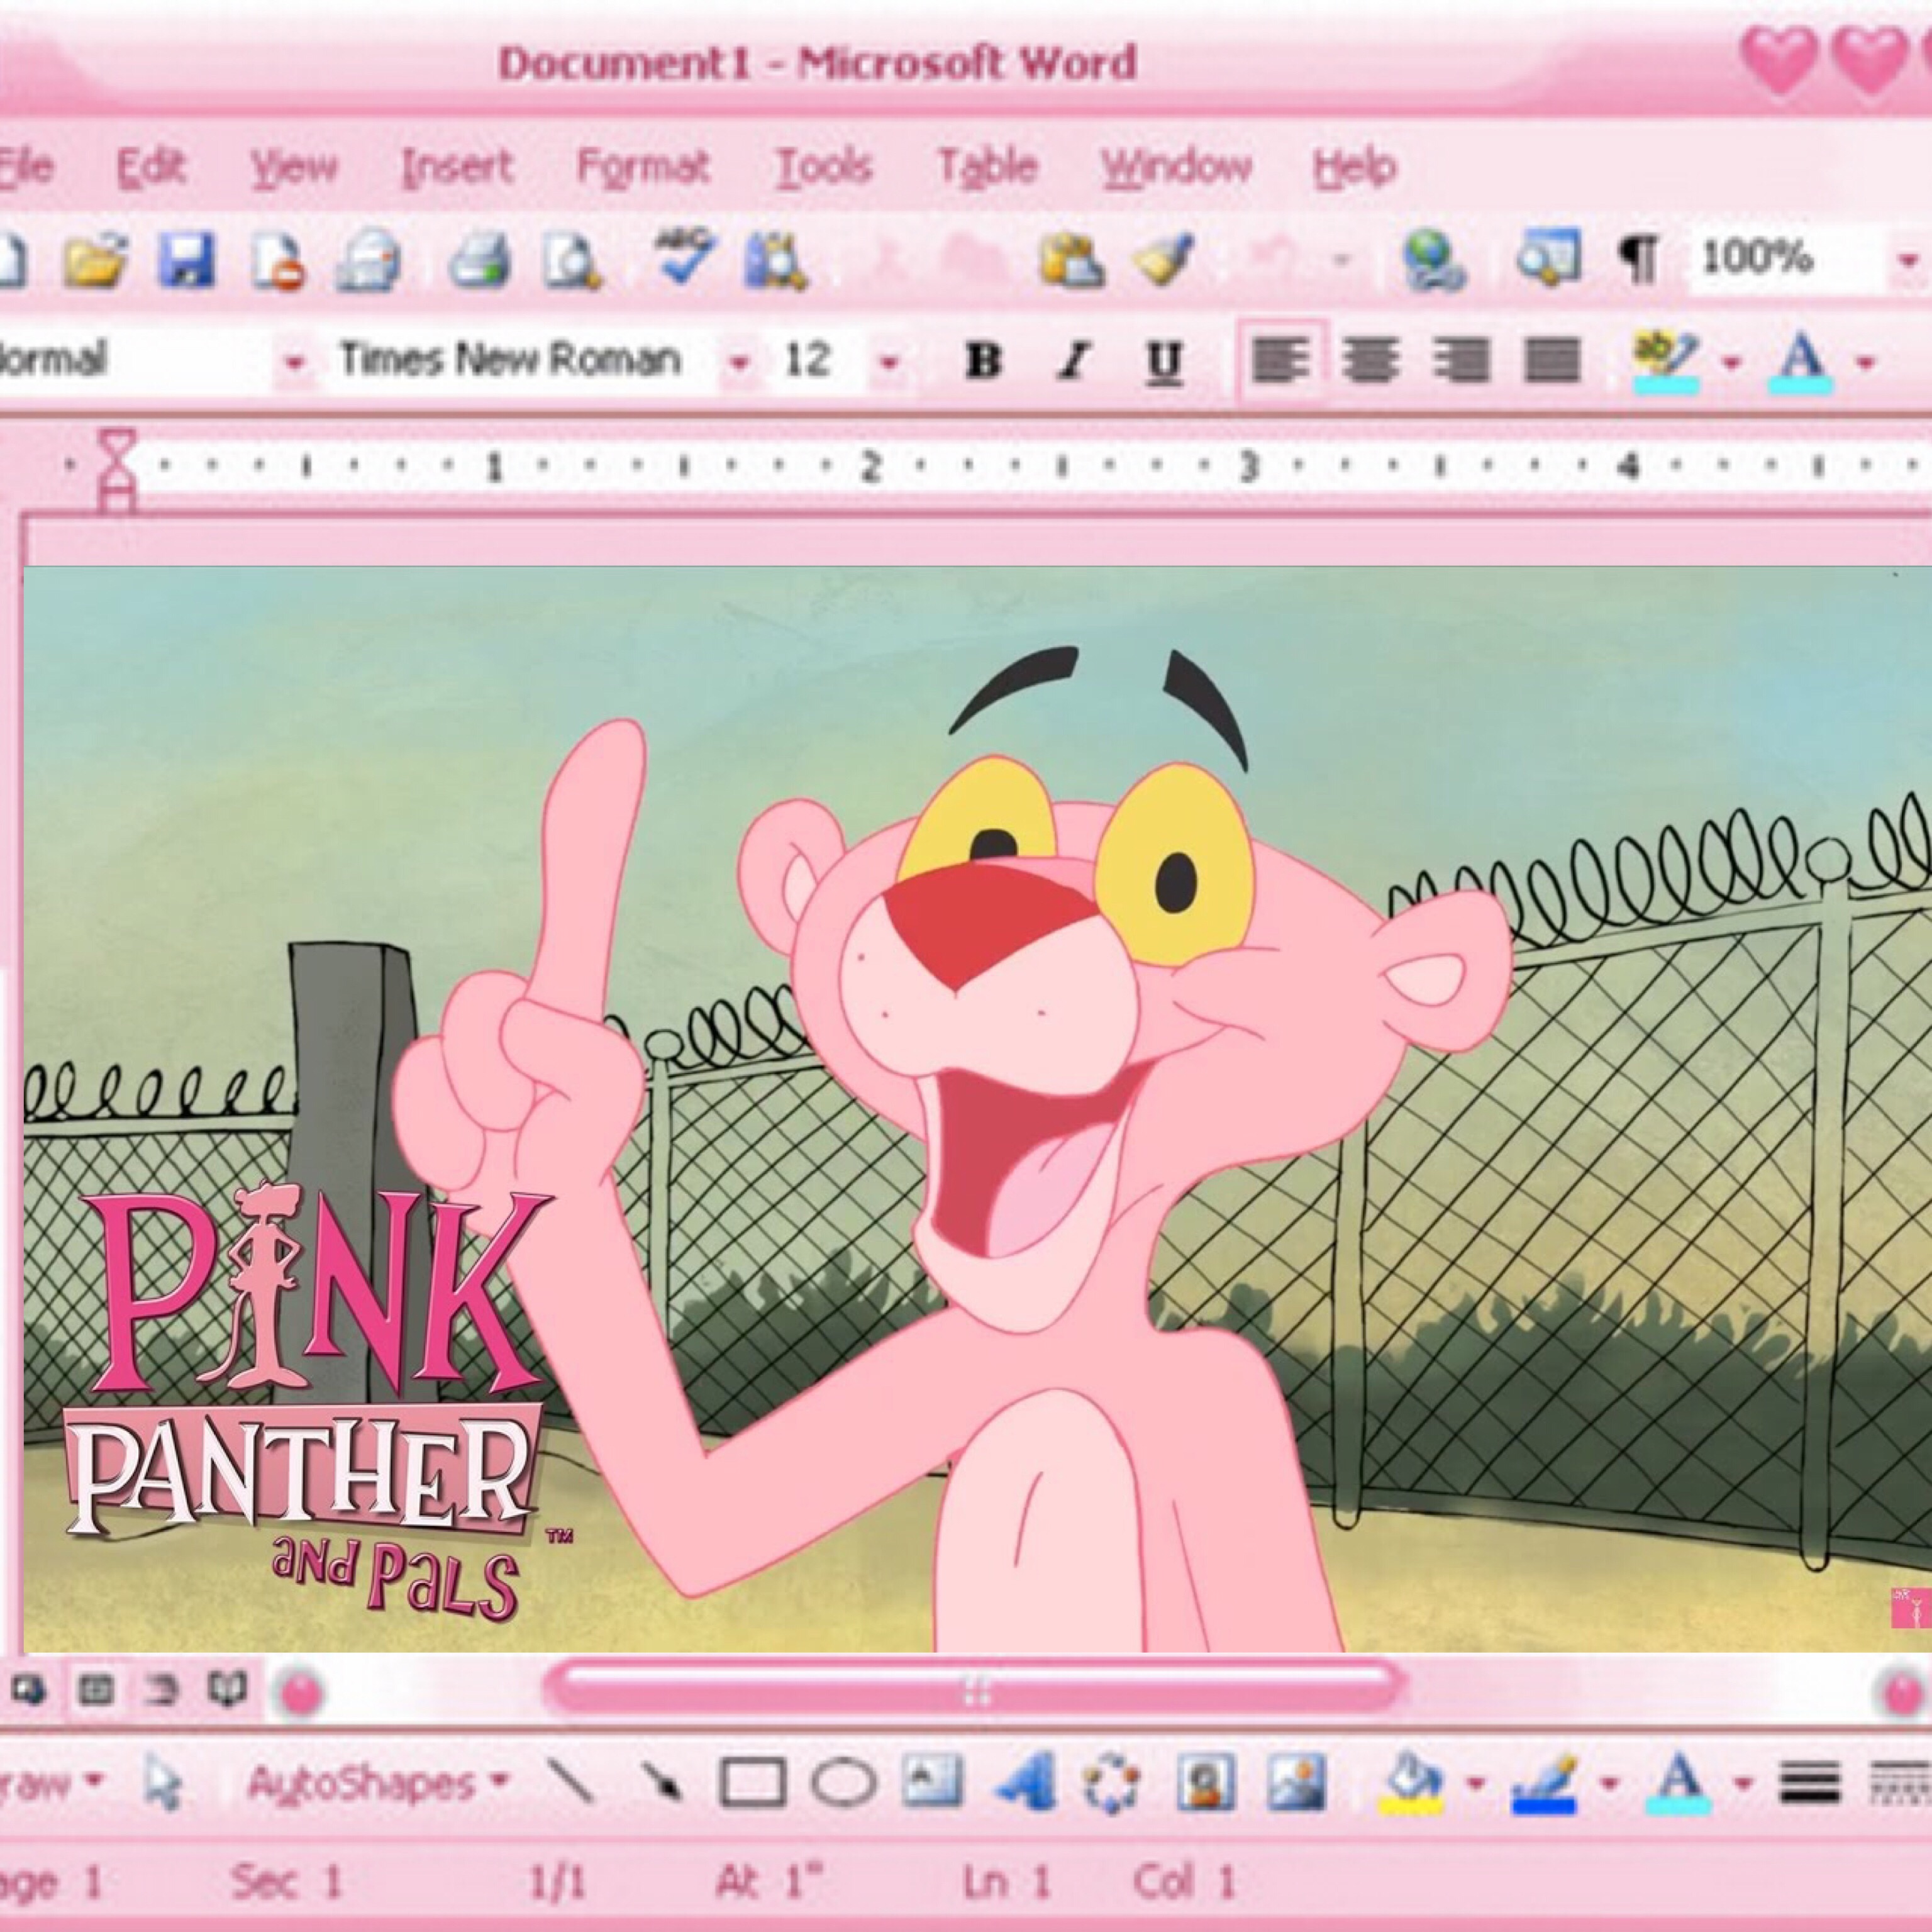Click the Print icon
The image size is (1932, 1932).
[479, 262]
